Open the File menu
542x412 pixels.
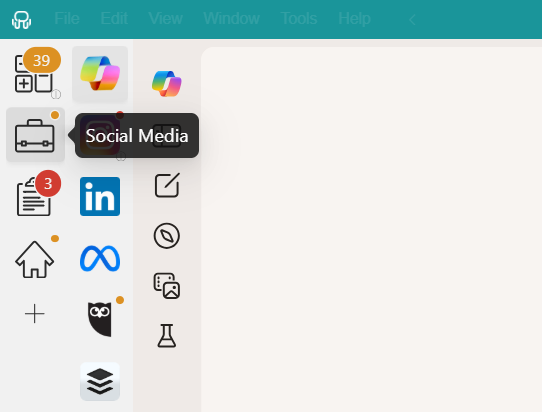[x=67, y=19]
